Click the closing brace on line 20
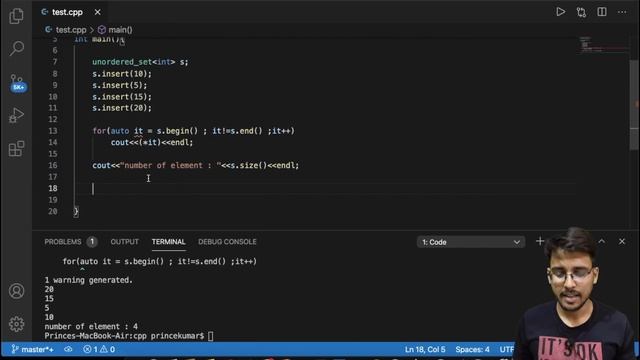640x360 pixels. [76, 211]
